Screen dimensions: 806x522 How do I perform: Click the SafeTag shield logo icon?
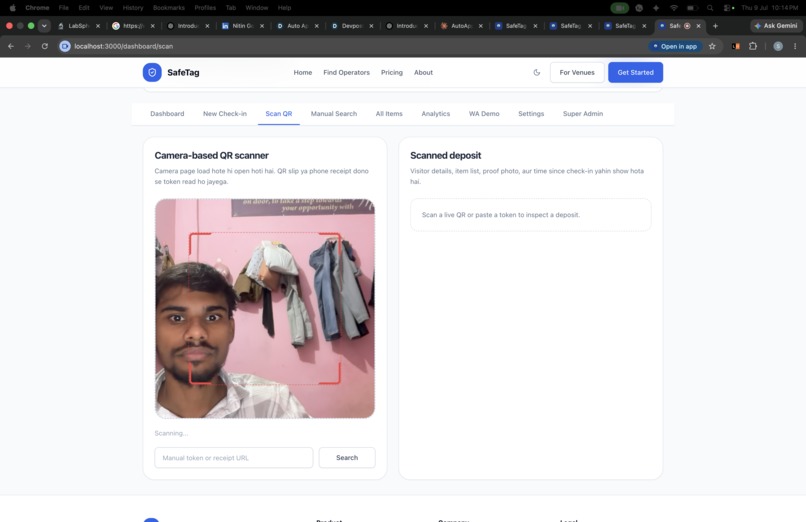pyautogui.click(x=152, y=72)
